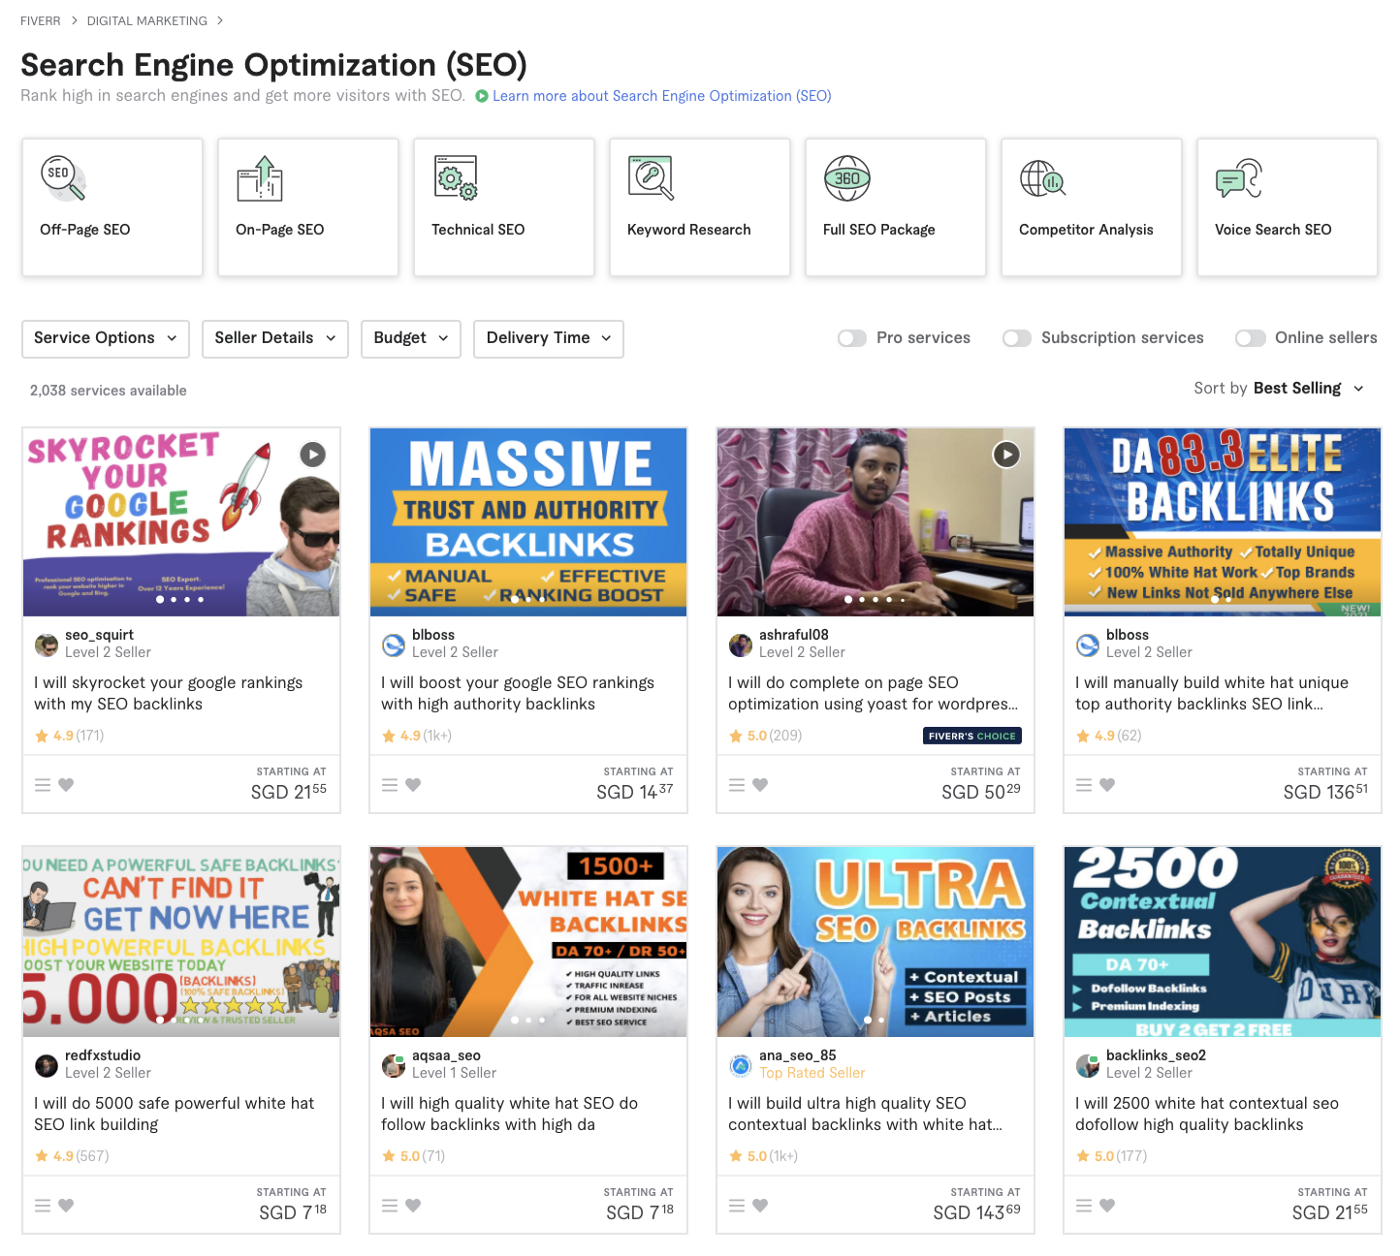The image size is (1400, 1256).
Task: Select Technical SEO category label
Action: click(x=478, y=229)
